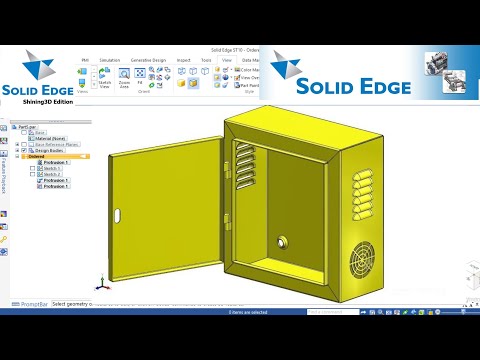This screenshot has width=480, height=360.
Task: Click the bottom-most icon in left sidebar
Action: click(x=4, y=252)
